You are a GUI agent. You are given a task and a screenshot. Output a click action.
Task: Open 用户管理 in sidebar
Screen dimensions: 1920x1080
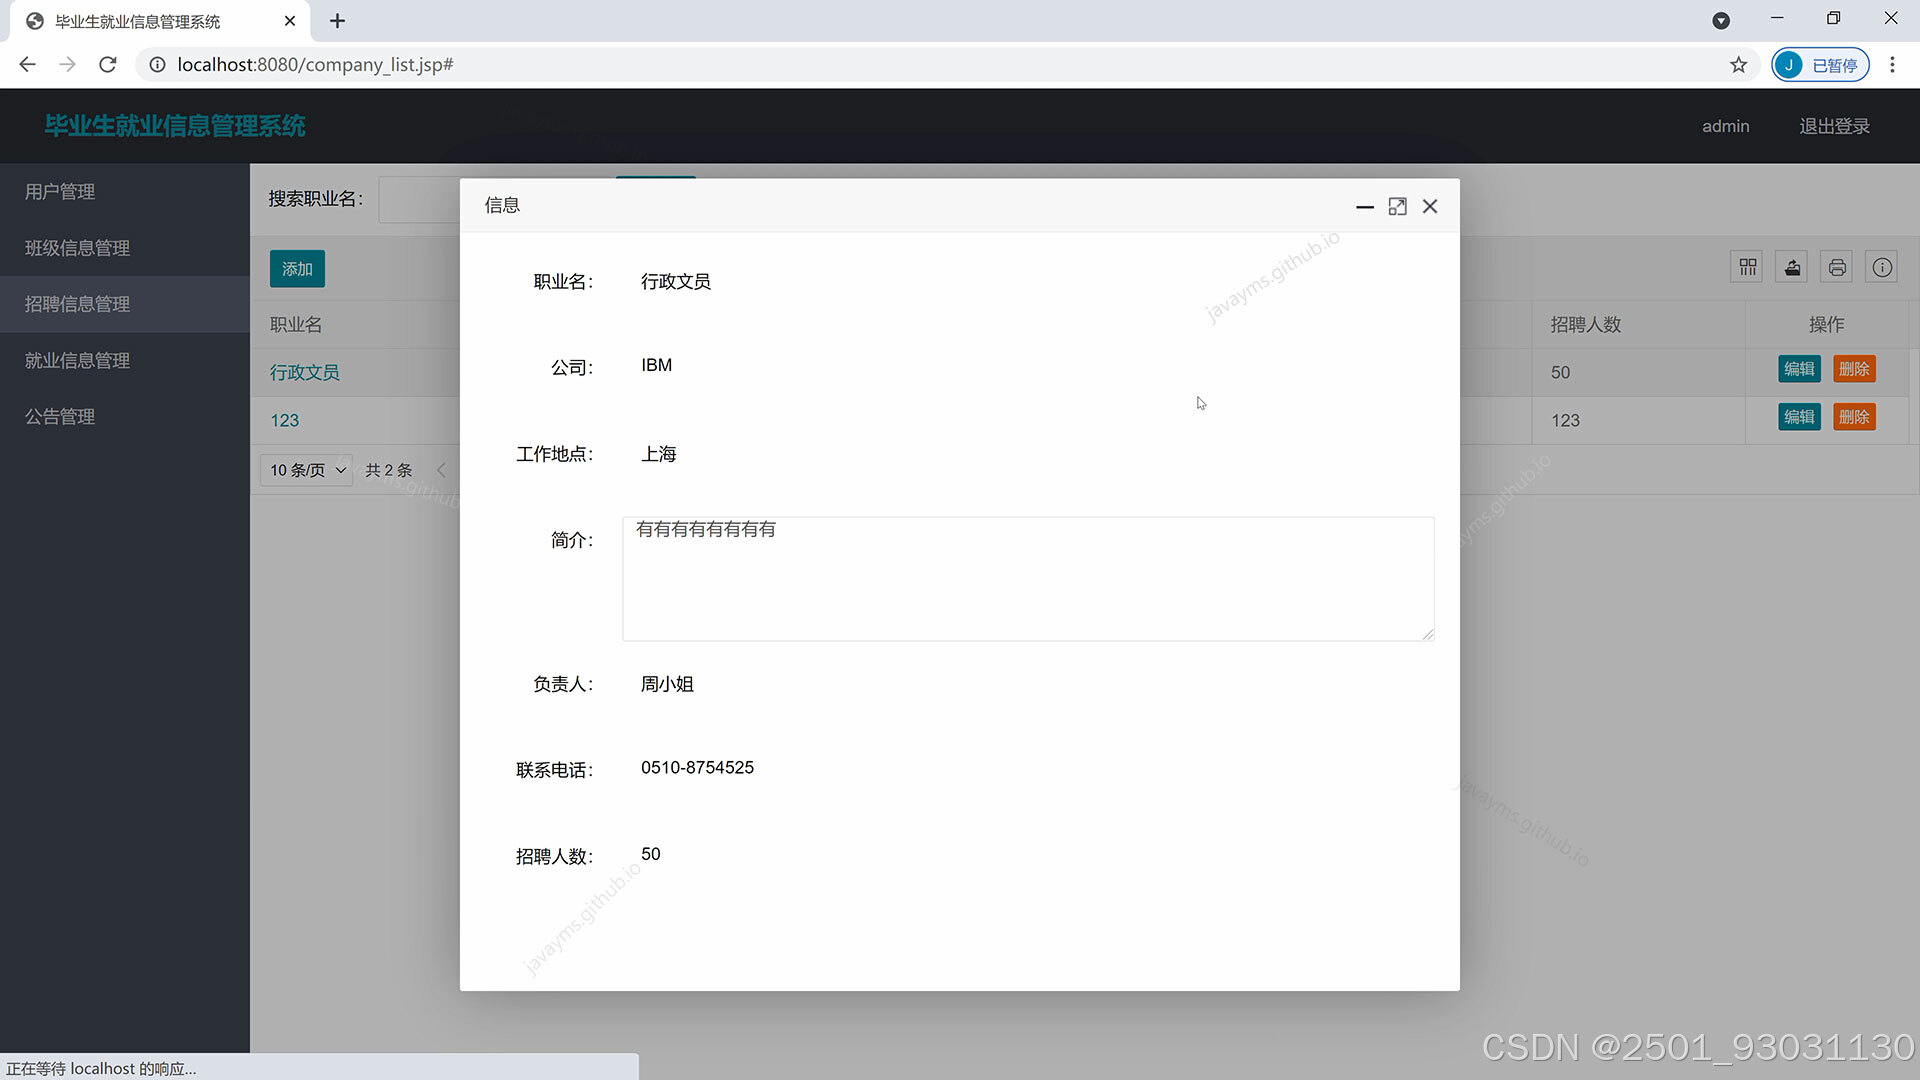click(125, 192)
